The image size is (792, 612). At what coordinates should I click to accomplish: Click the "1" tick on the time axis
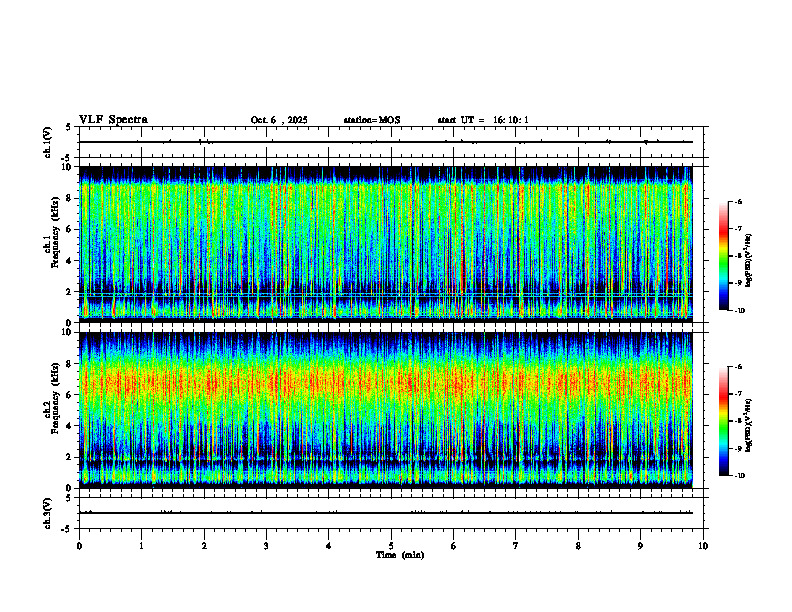[141, 546]
